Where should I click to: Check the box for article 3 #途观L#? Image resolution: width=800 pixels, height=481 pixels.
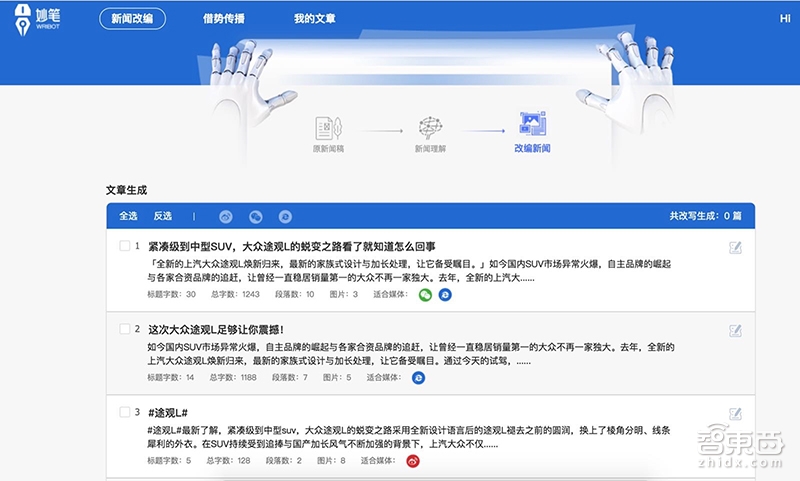tap(124, 412)
